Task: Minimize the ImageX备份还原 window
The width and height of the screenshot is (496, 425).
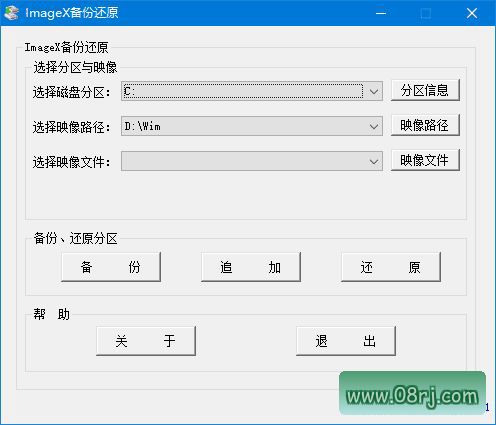Action: [x=381, y=13]
